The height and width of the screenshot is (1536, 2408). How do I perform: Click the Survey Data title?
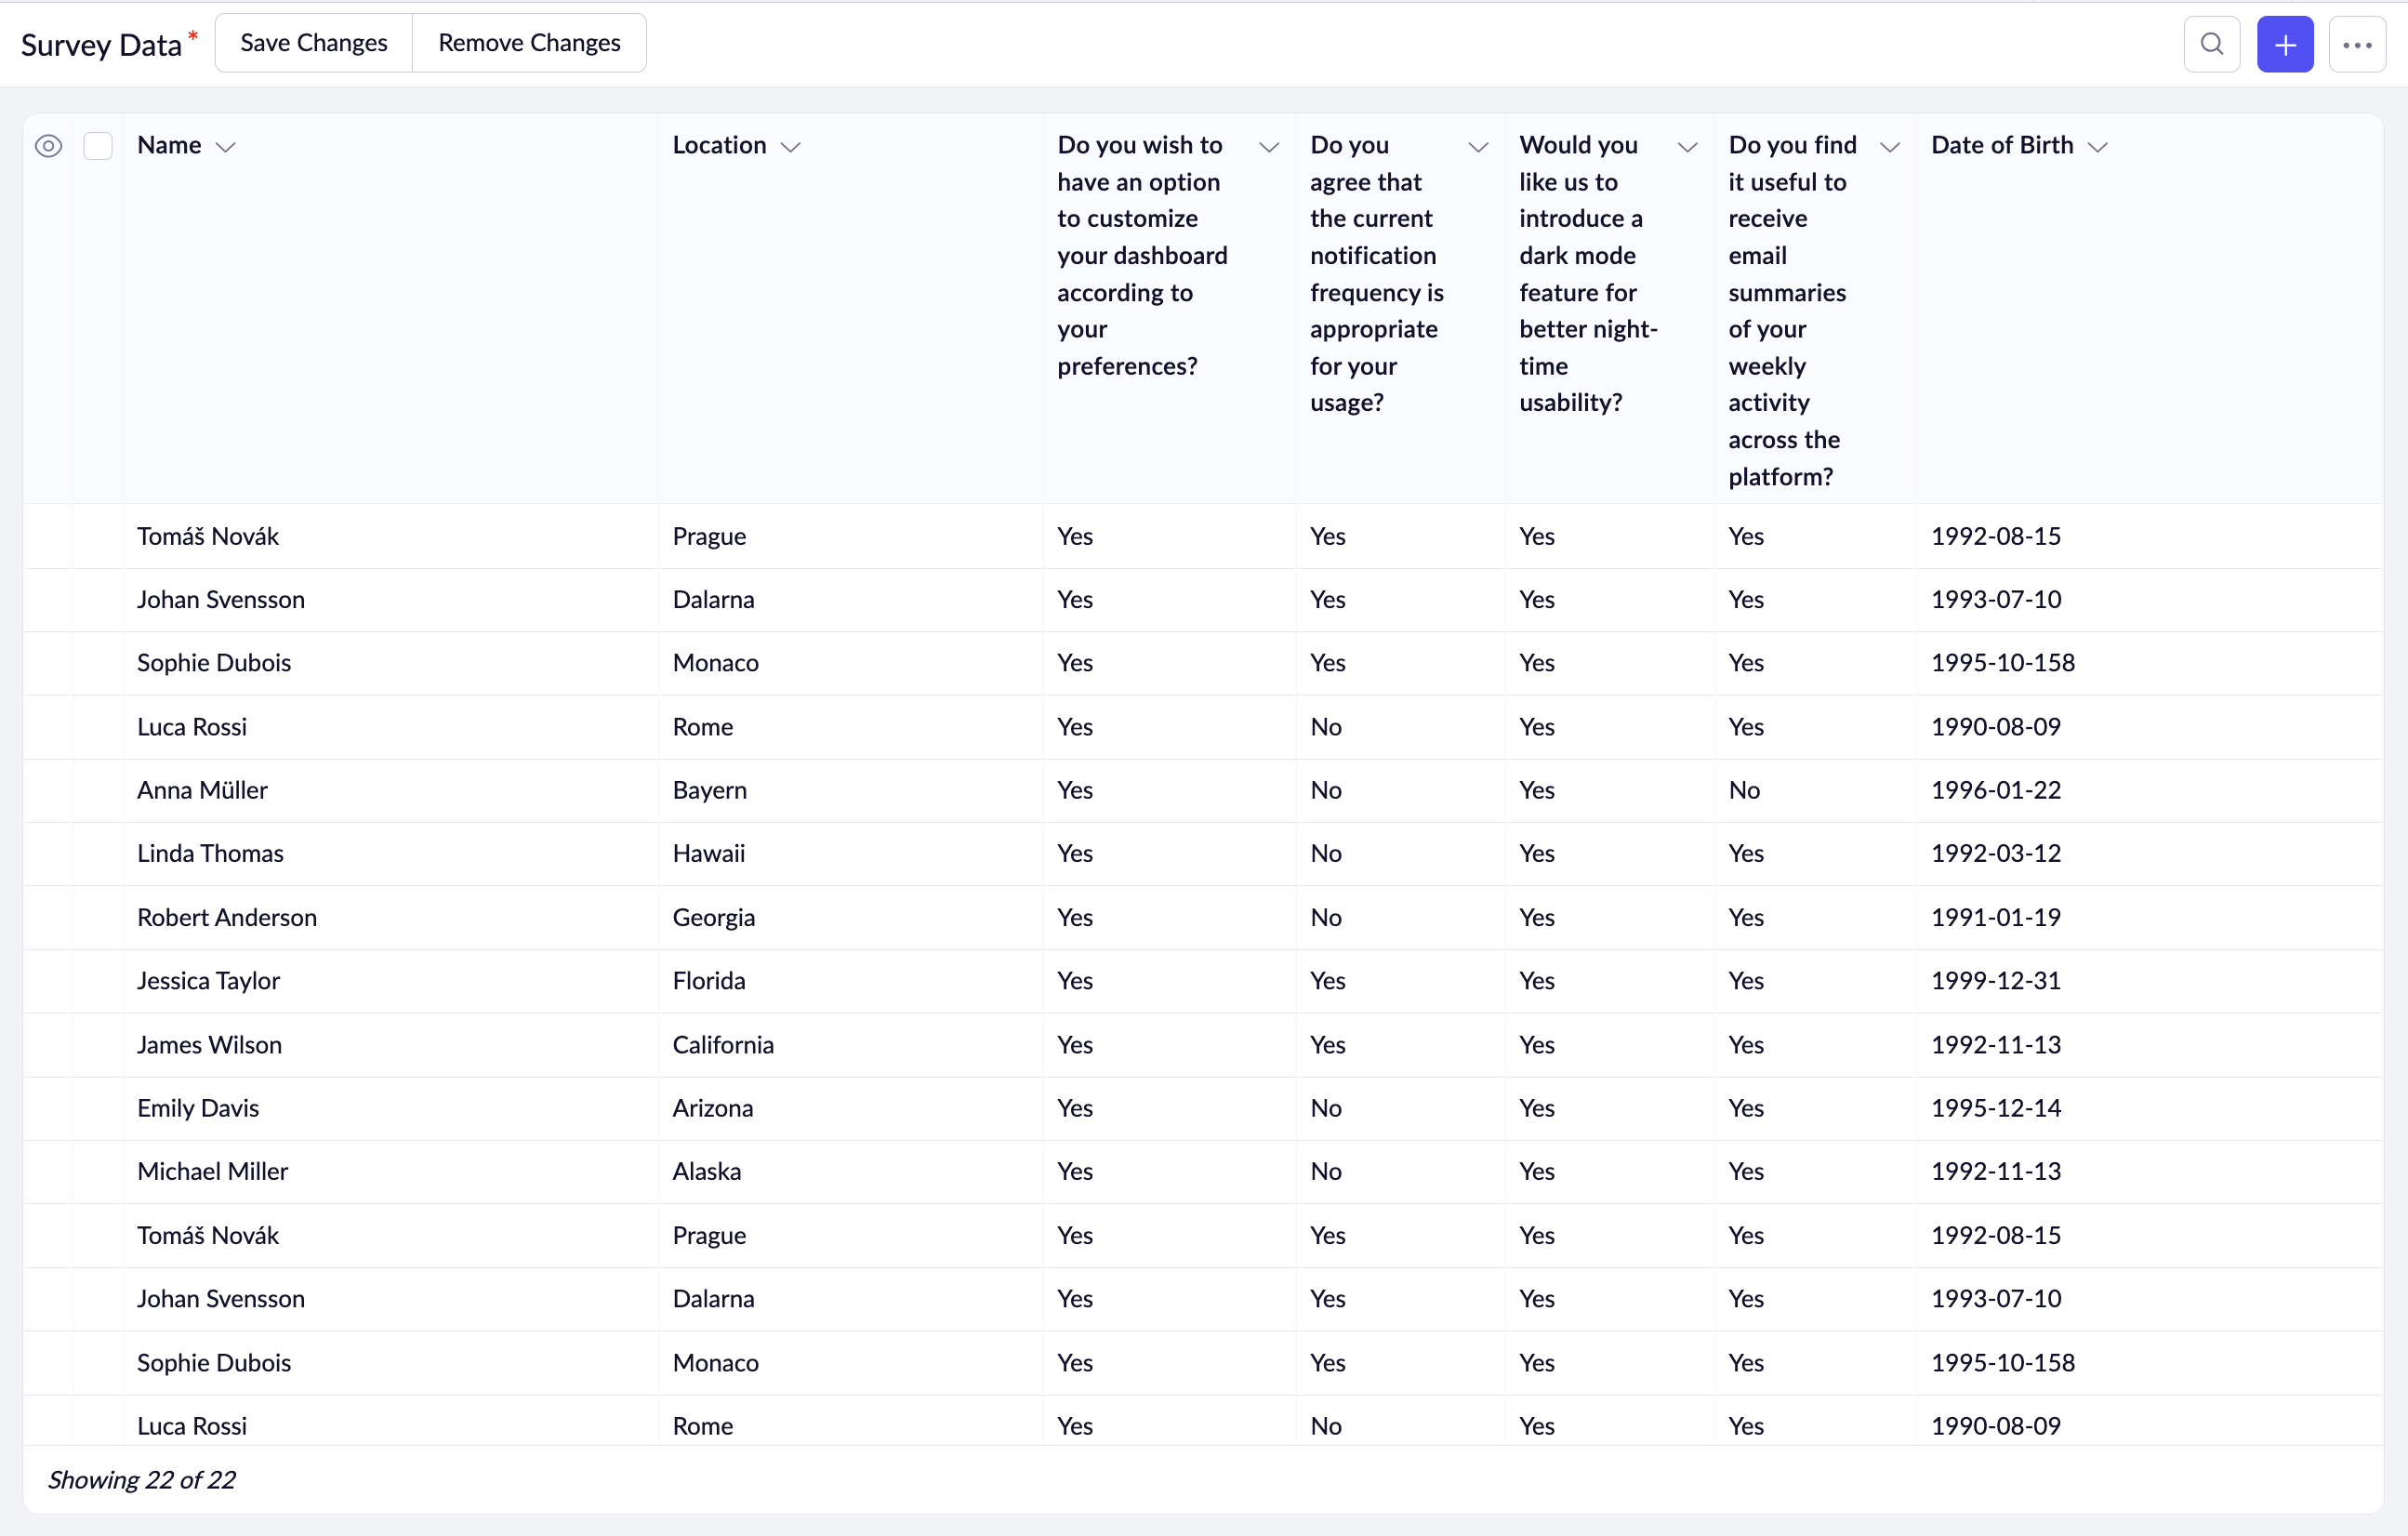(101, 45)
